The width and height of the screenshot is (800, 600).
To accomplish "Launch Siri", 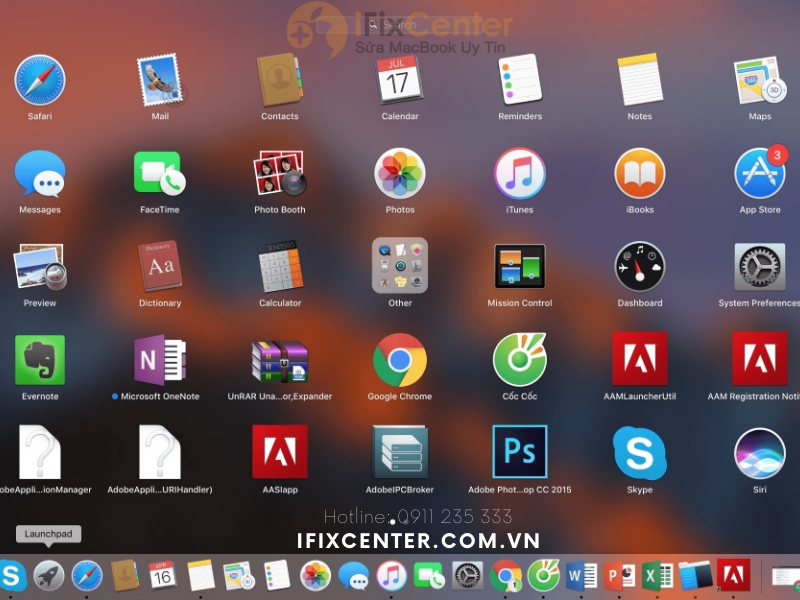I will tap(760, 454).
